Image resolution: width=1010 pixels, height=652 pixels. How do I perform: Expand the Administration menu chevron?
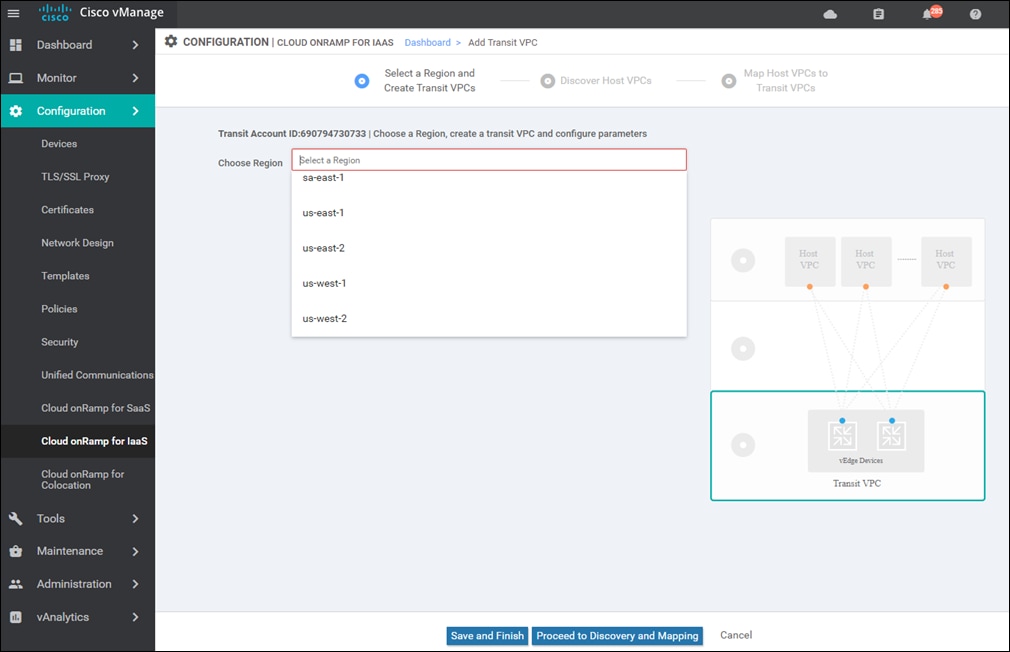tap(135, 584)
